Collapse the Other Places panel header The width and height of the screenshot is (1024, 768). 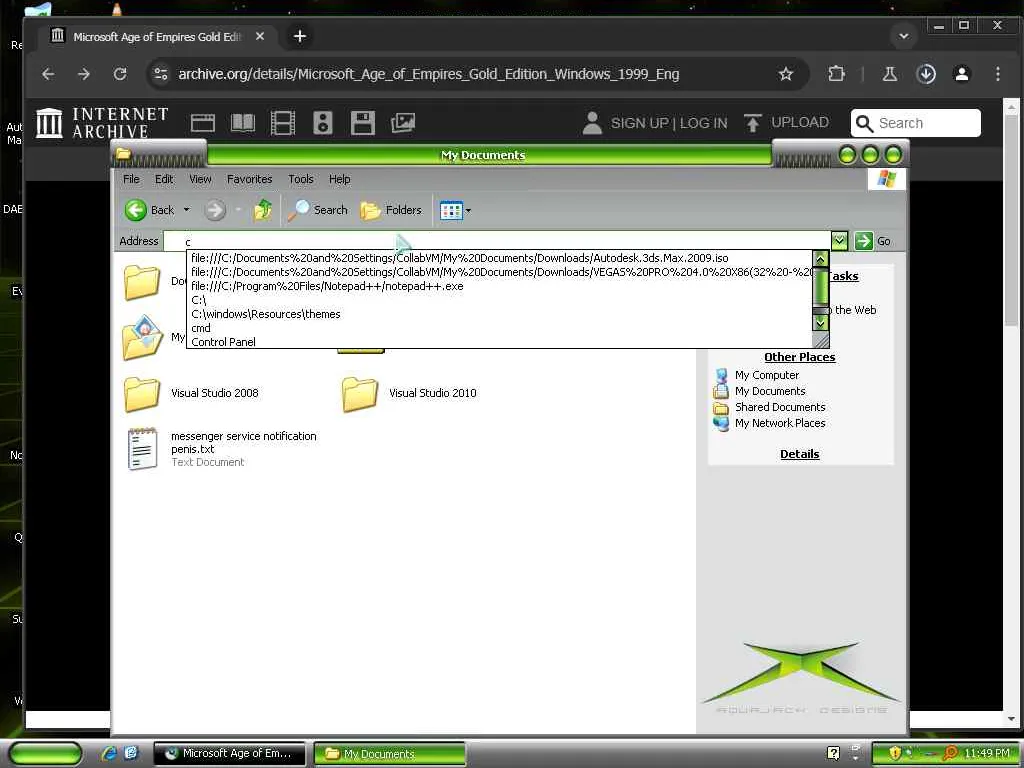pos(799,357)
